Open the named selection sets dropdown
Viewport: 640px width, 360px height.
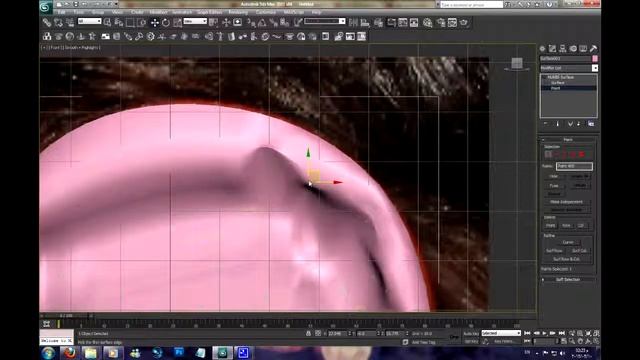tap(324, 21)
